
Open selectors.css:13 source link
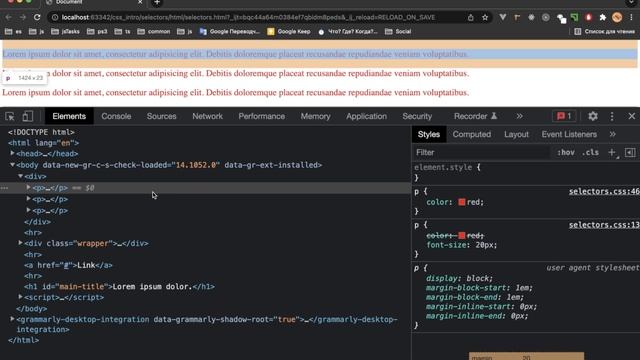604,225
